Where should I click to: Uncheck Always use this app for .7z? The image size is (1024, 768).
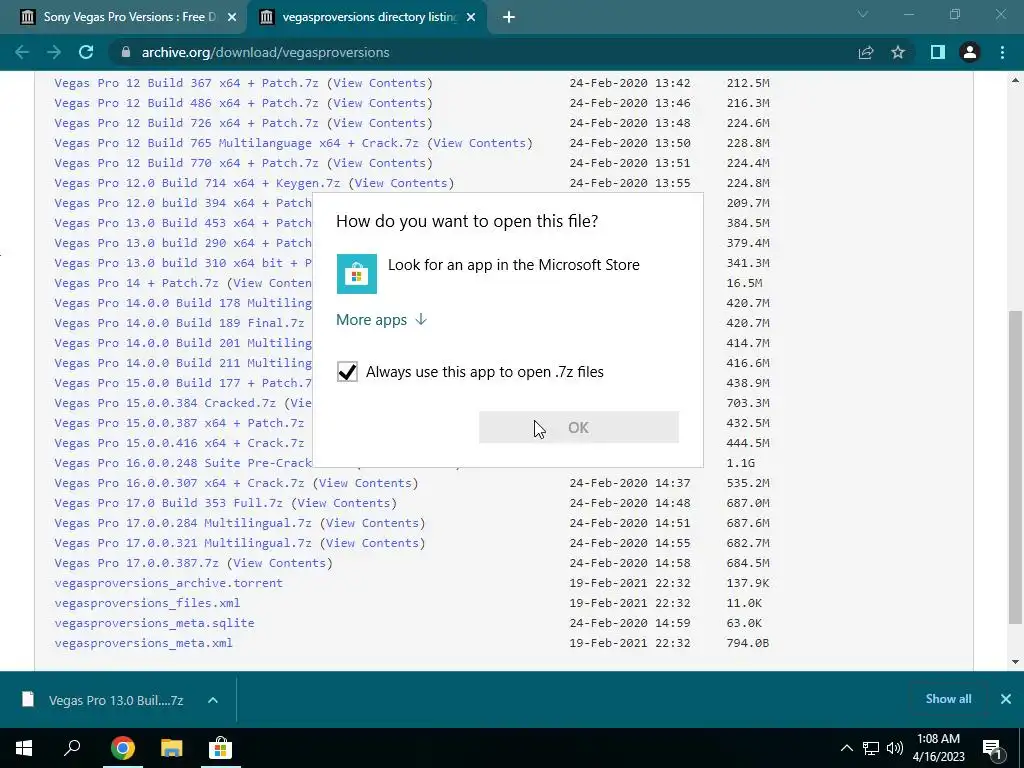pyautogui.click(x=347, y=372)
